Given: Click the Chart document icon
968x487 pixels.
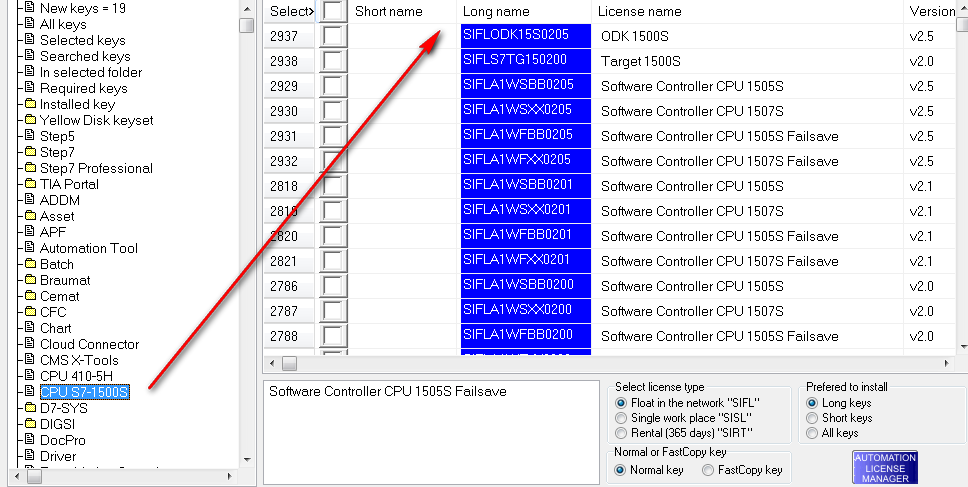Looking at the screenshot, I should [30, 328].
